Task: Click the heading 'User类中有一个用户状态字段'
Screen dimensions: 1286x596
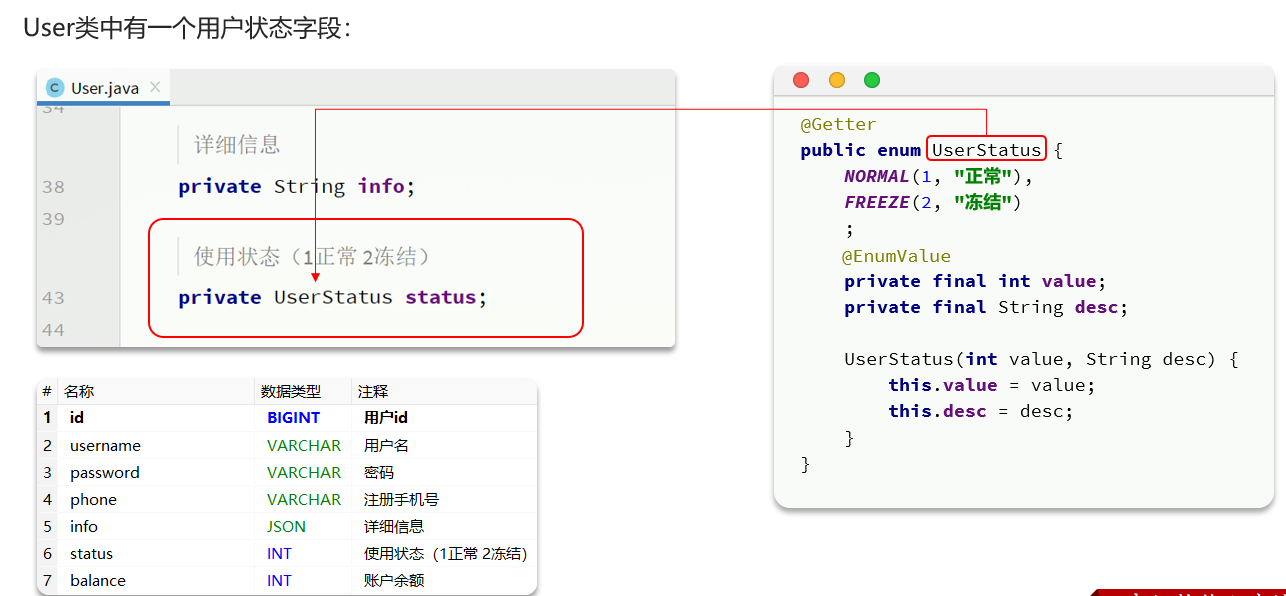Action: point(187,27)
